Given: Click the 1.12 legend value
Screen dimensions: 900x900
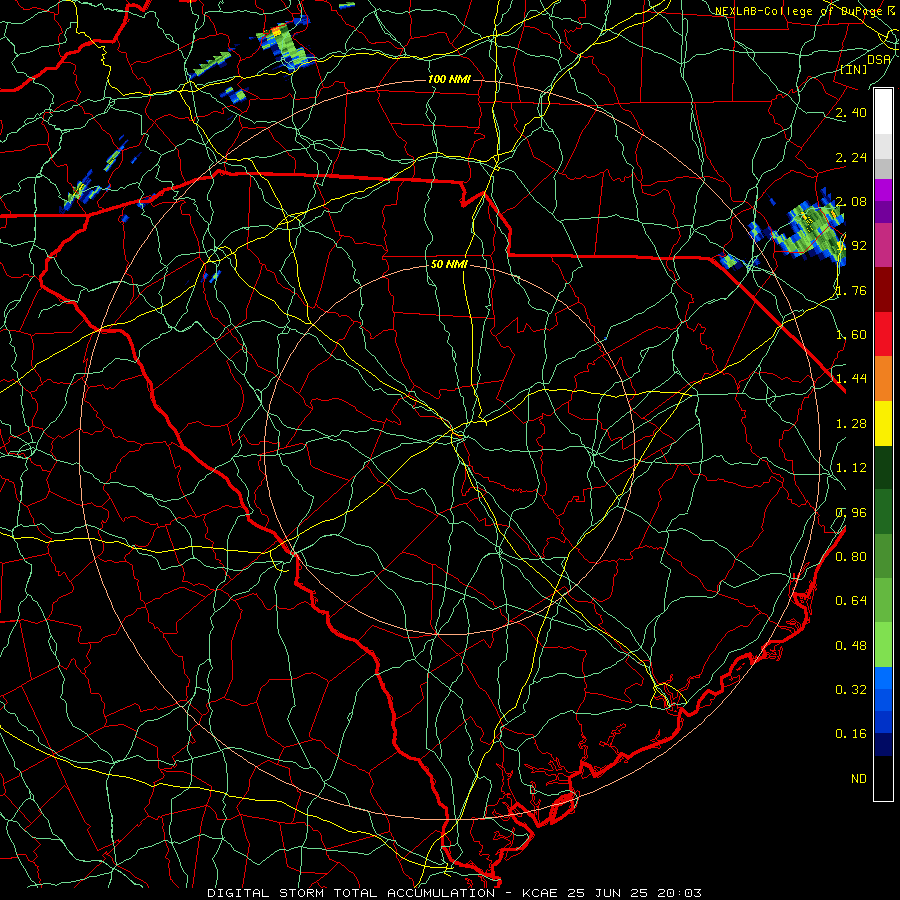Looking at the screenshot, I should click(x=851, y=468).
